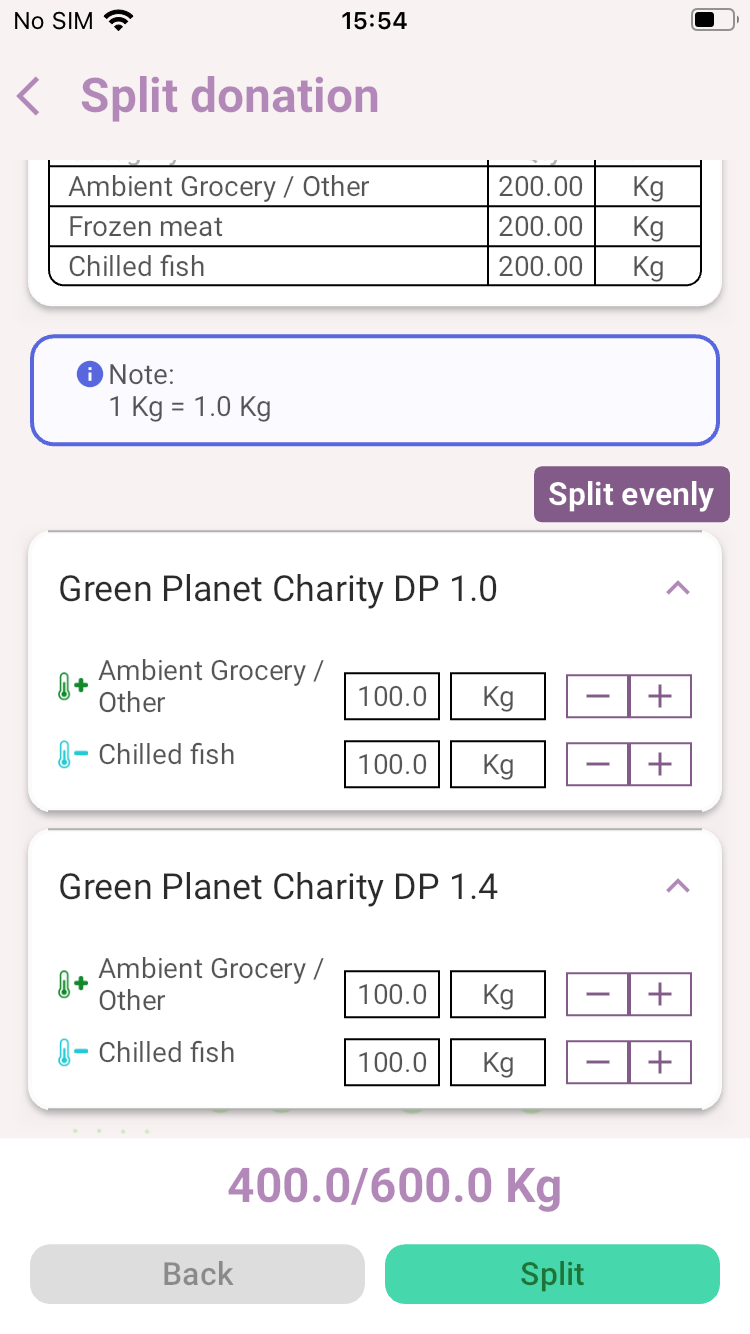The width and height of the screenshot is (750, 1334).
Task: Collapse the Green Planet Charity DP 1.0 section
Action: 678,589
